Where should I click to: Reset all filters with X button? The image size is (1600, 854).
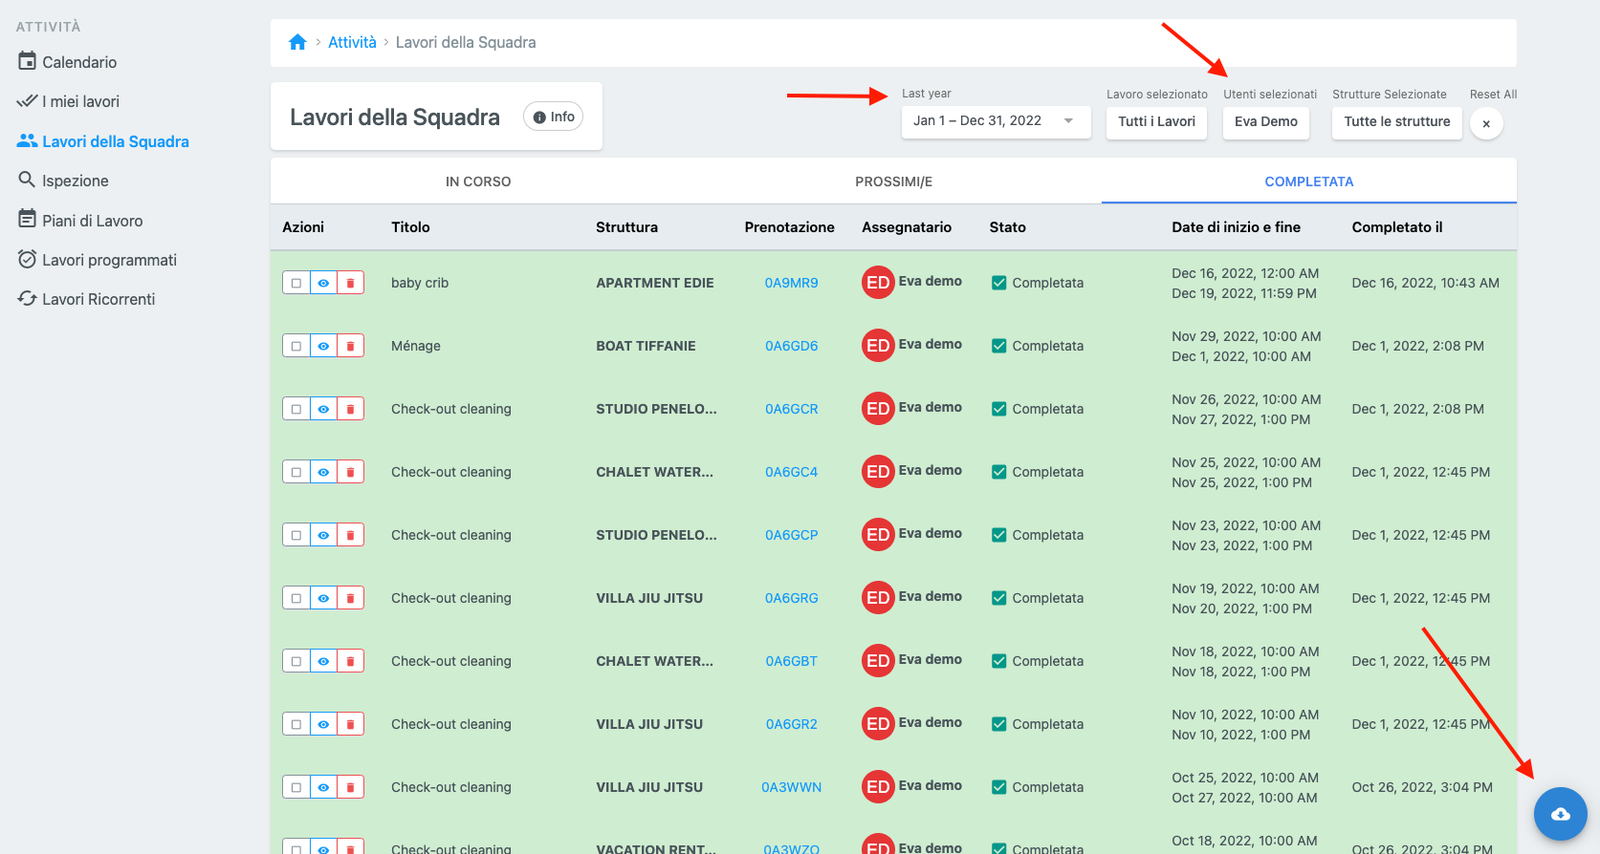[1486, 124]
